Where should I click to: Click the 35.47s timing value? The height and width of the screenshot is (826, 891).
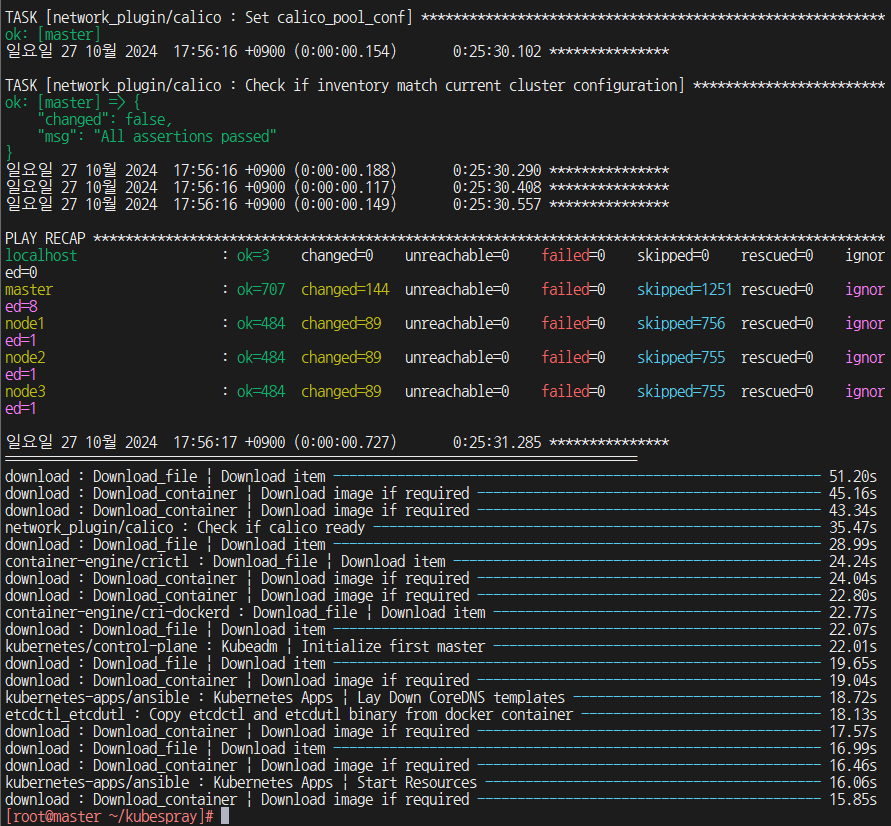point(853,528)
